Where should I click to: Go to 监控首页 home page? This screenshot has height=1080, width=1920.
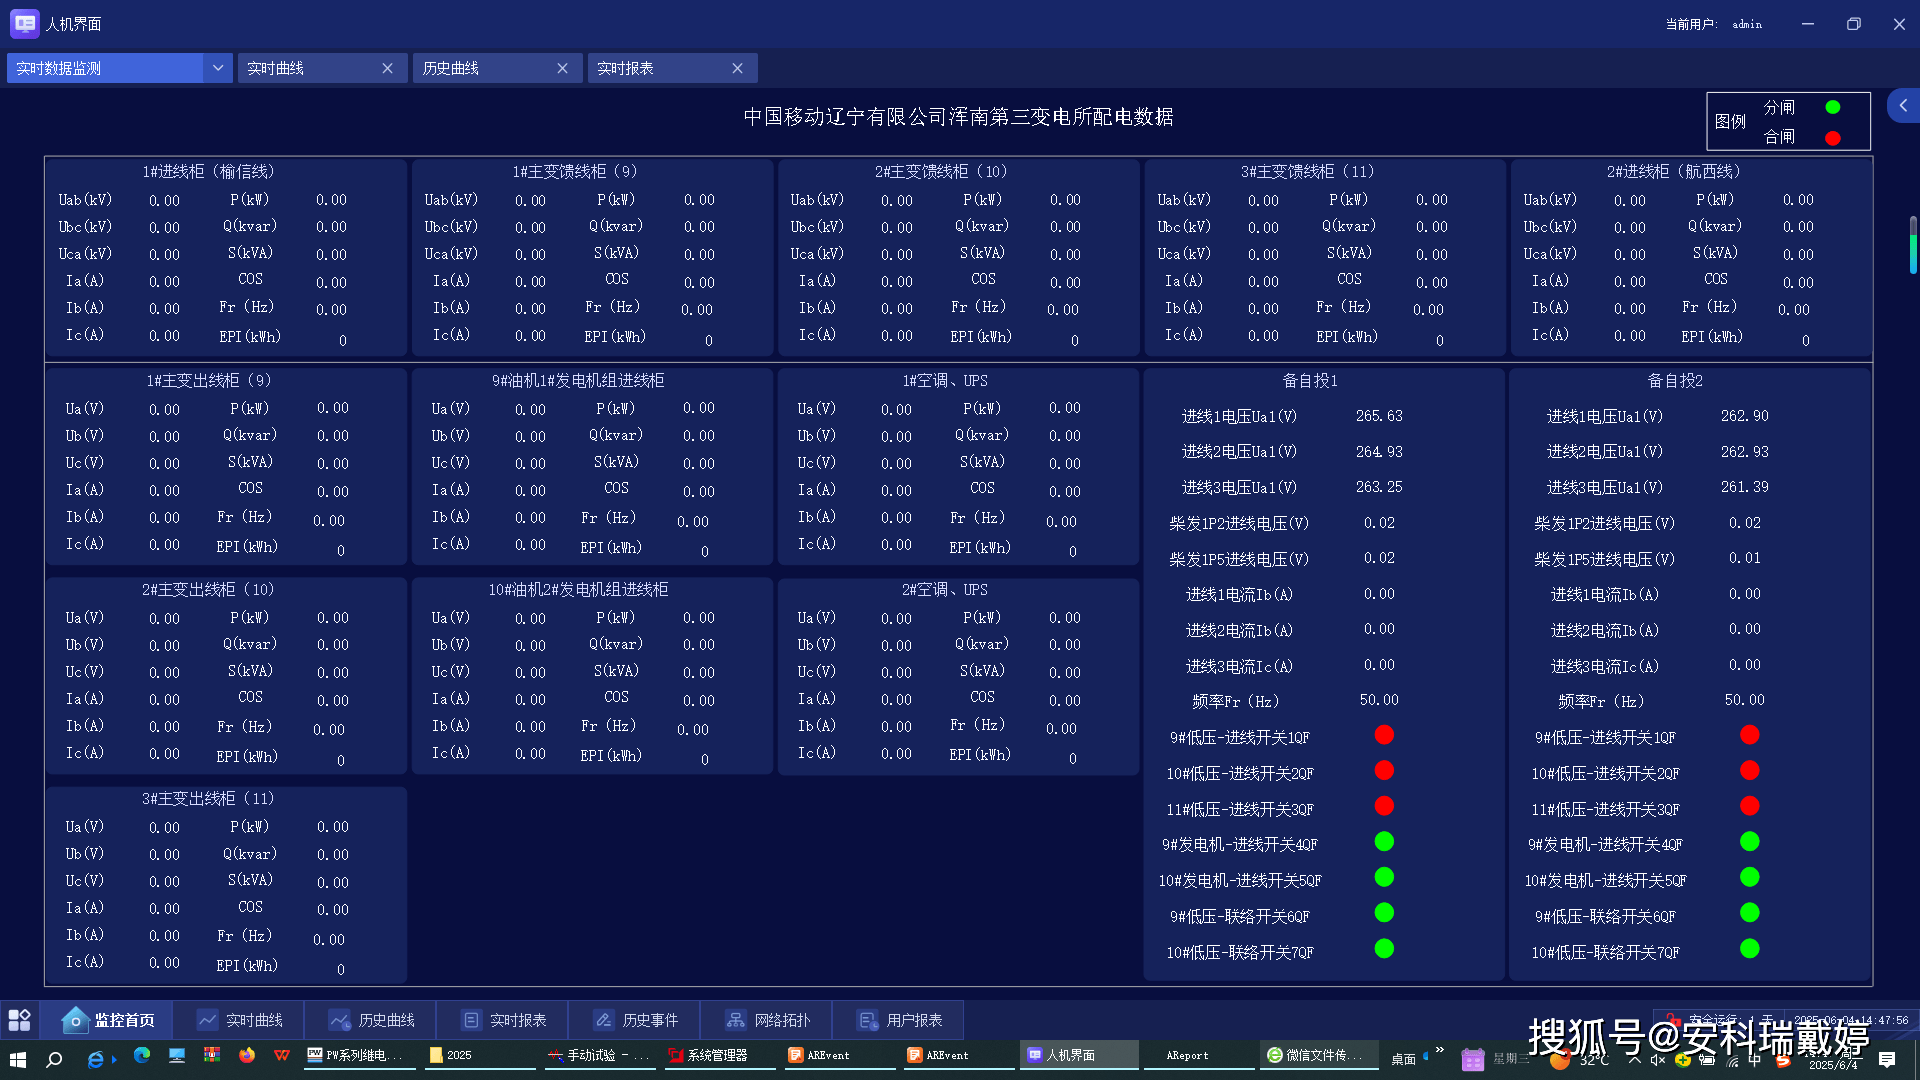[107, 1020]
